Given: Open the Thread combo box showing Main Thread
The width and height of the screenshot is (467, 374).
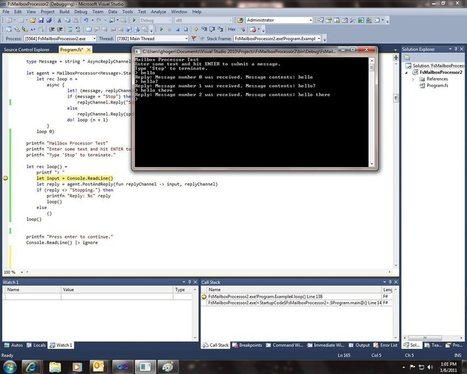Looking at the screenshot, I should [x=152, y=39].
